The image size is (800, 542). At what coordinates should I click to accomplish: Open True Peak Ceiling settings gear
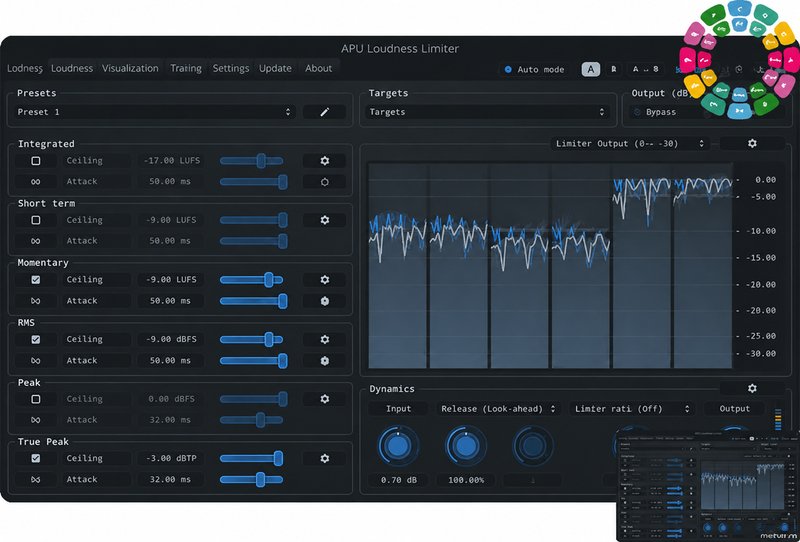coord(324,458)
